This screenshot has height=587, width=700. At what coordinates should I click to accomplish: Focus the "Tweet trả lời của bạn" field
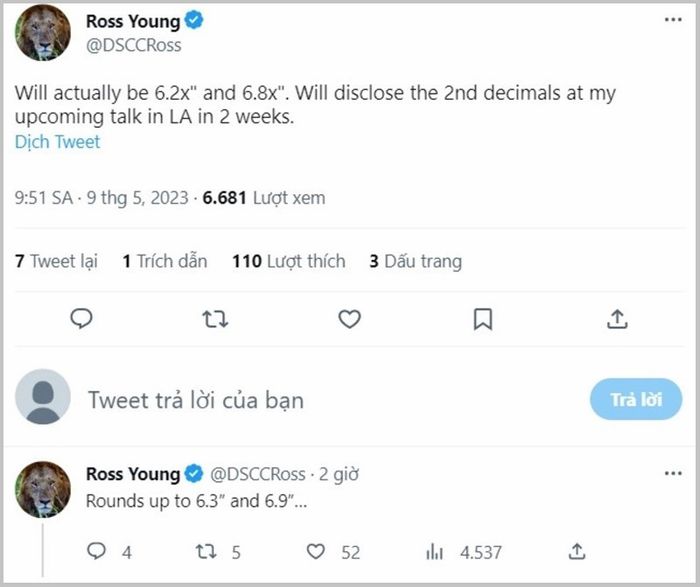coord(300,400)
